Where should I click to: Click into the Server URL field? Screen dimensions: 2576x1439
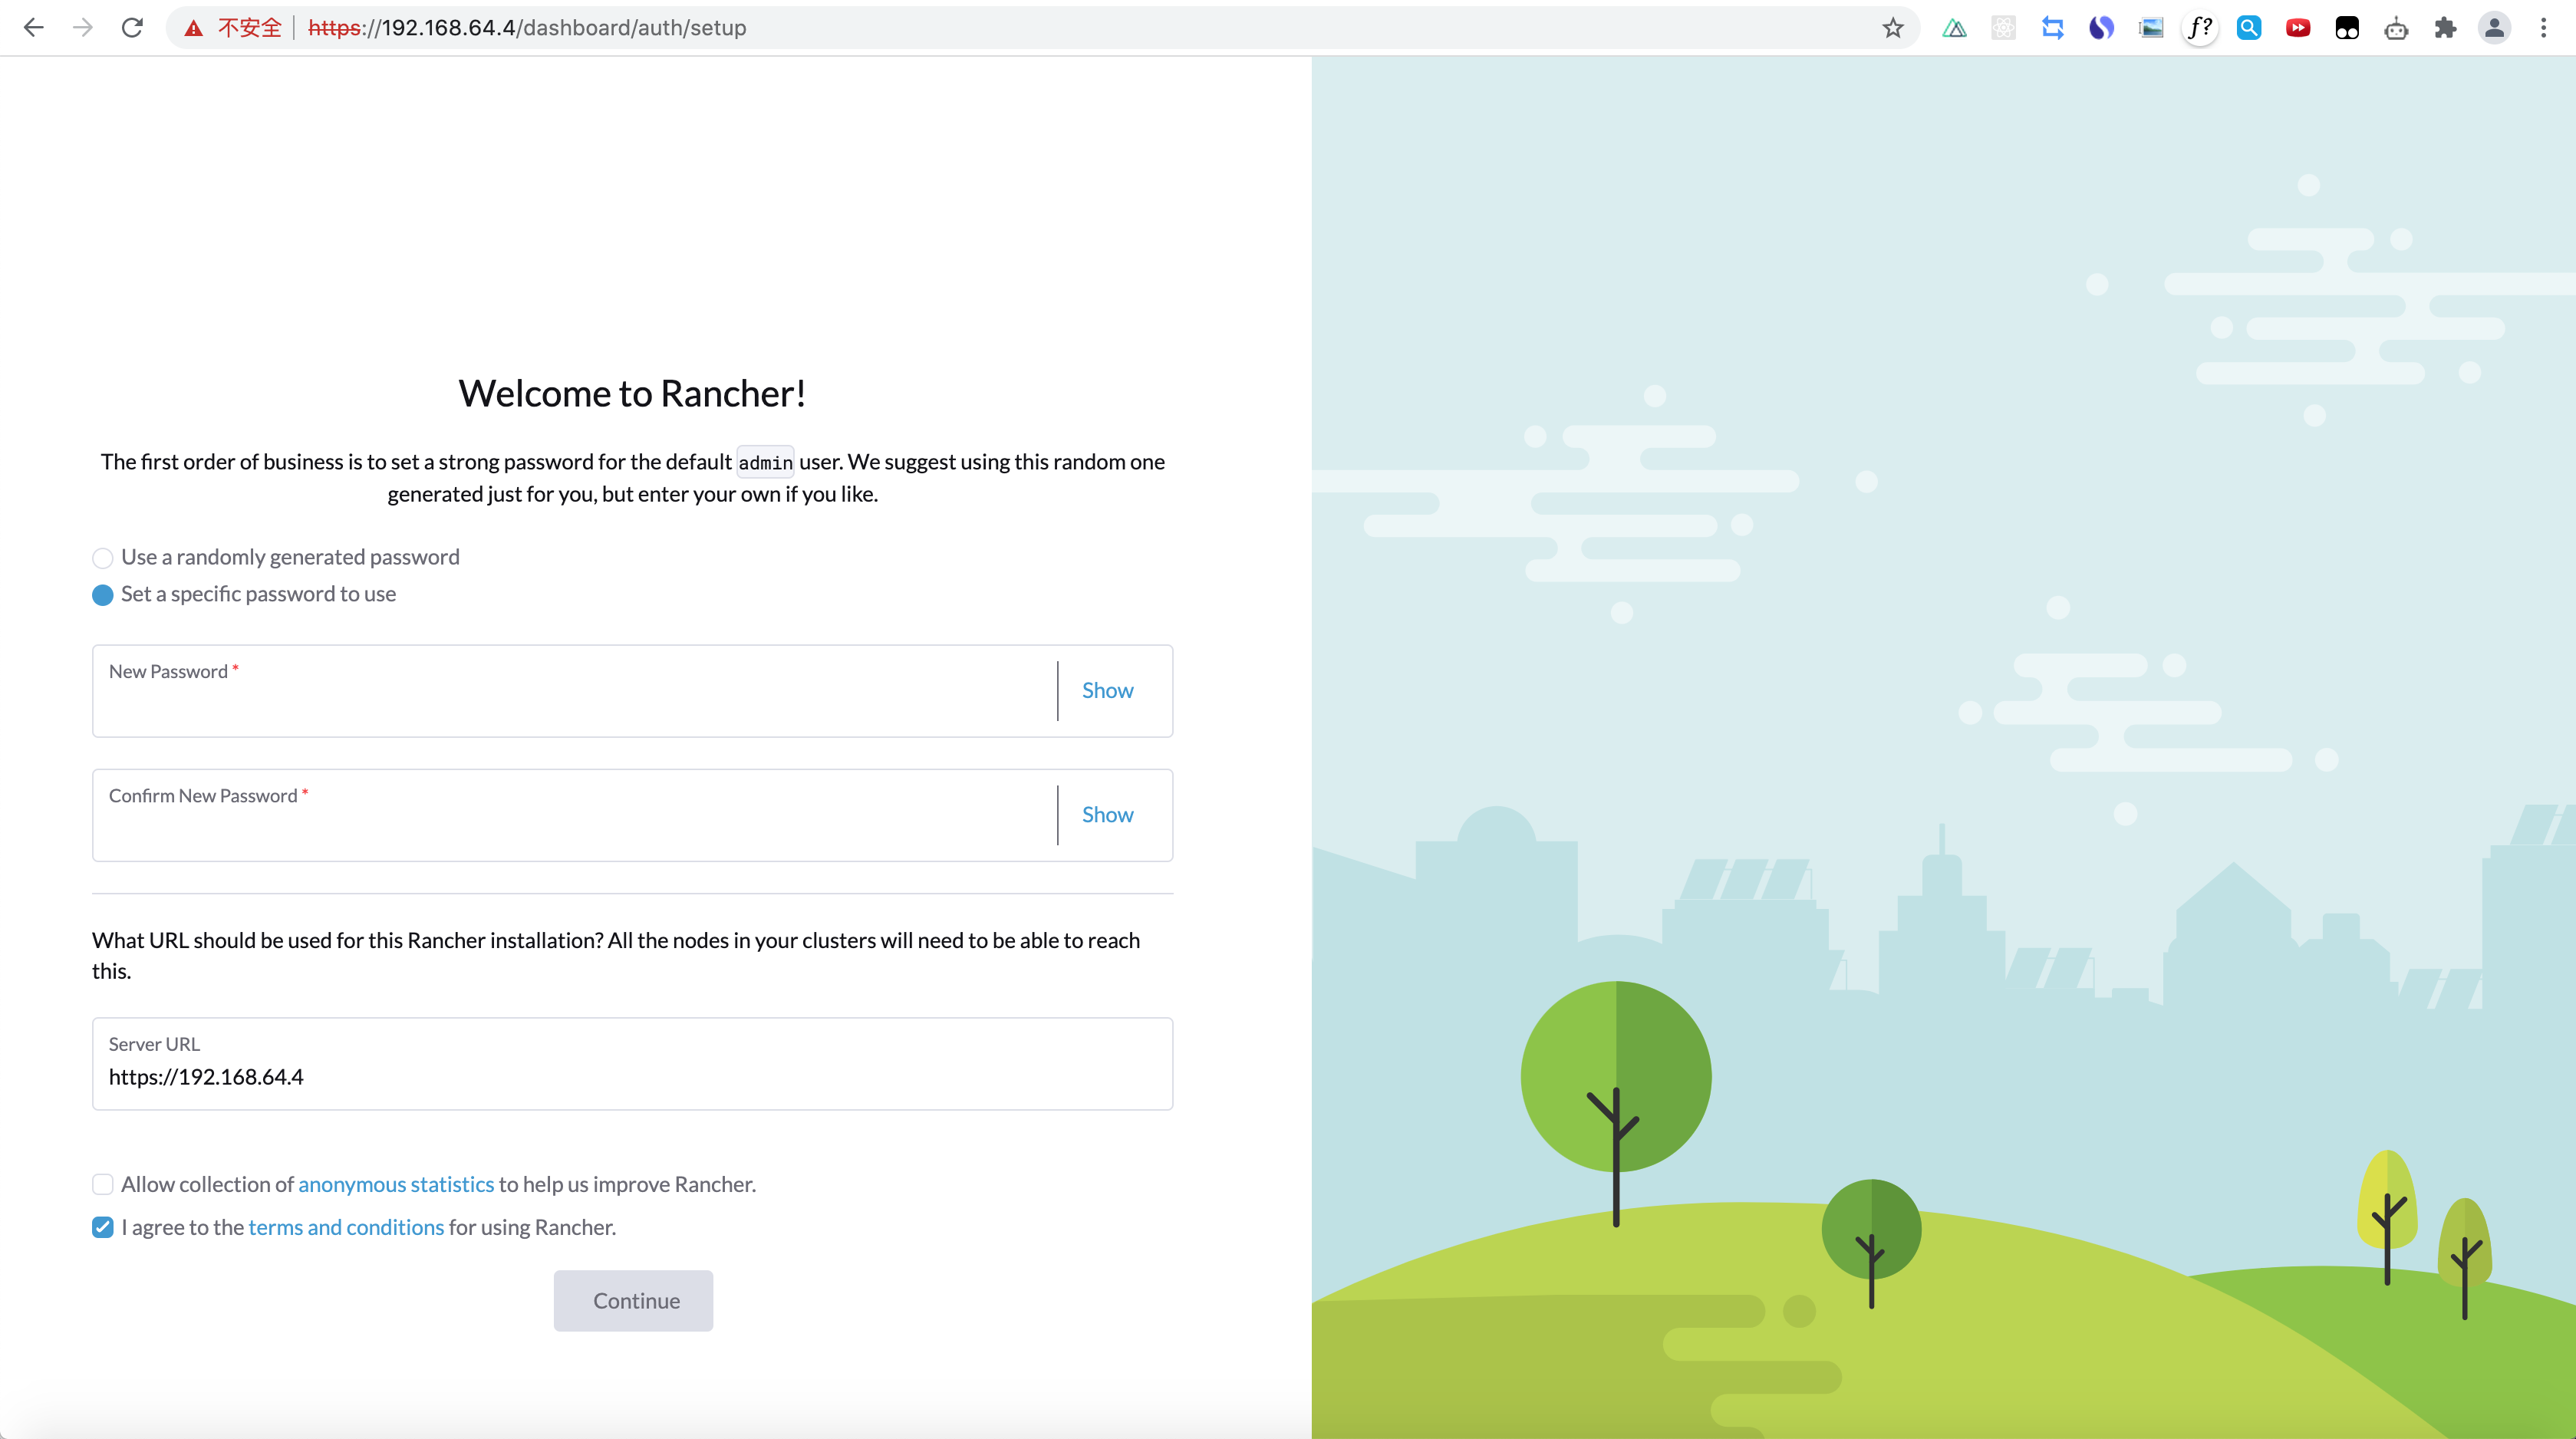pyautogui.click(x=632, y=1064)
